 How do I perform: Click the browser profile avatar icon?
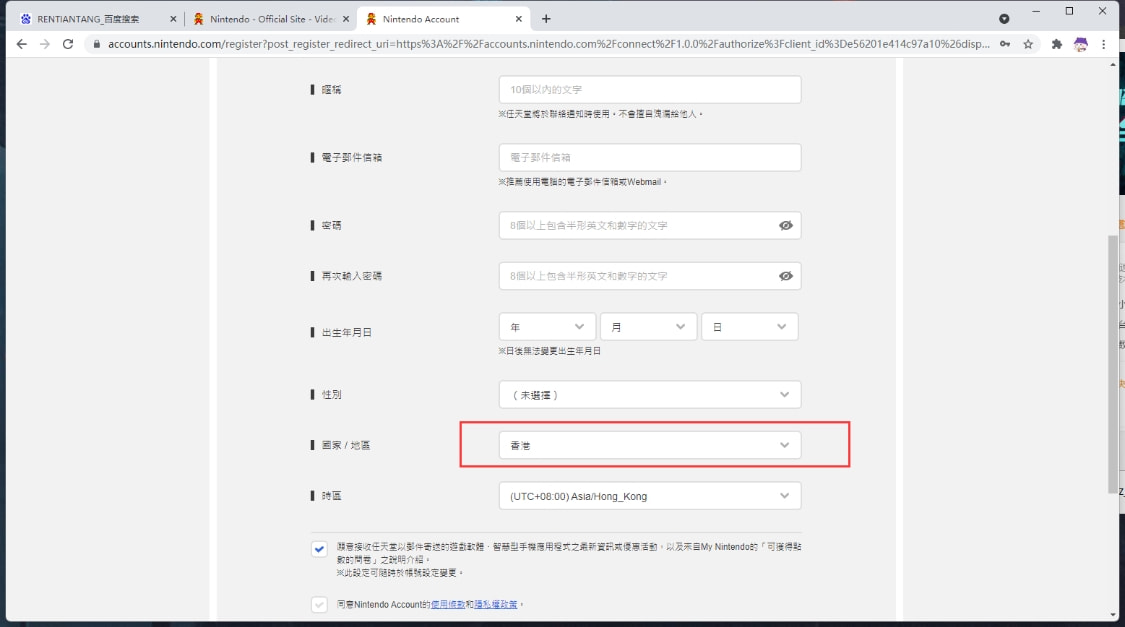[1081, 44]
